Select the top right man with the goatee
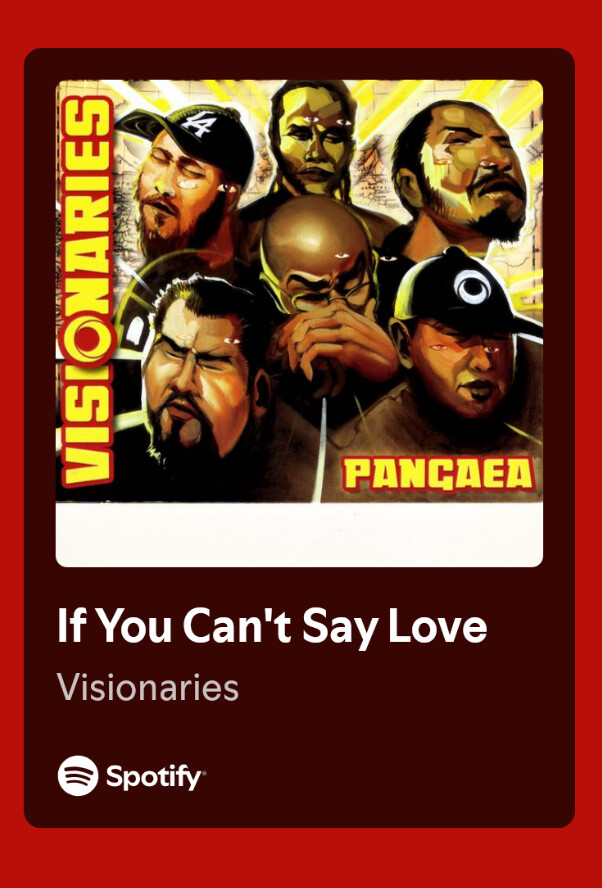Image resolution: width=602 pixels, height=888 pixels. click(x=463, y=169)
